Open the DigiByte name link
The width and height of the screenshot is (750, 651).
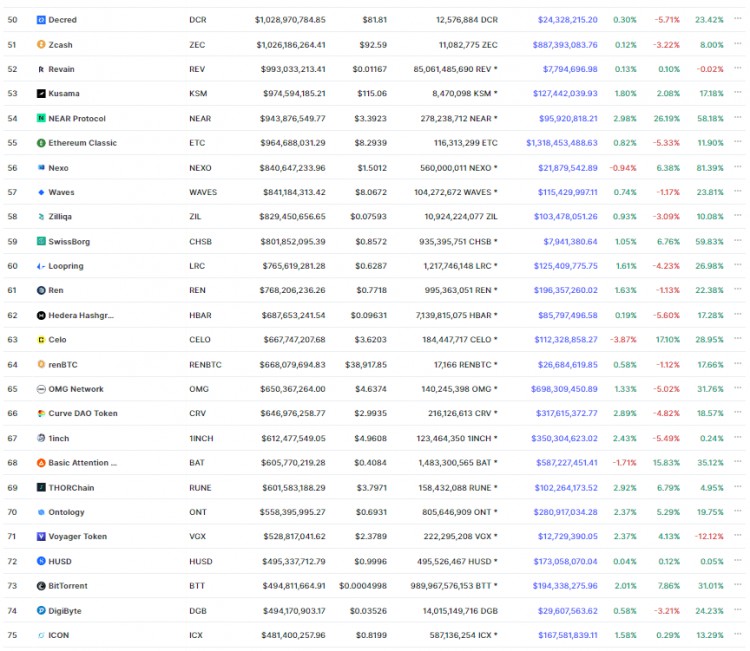[65, 611]
